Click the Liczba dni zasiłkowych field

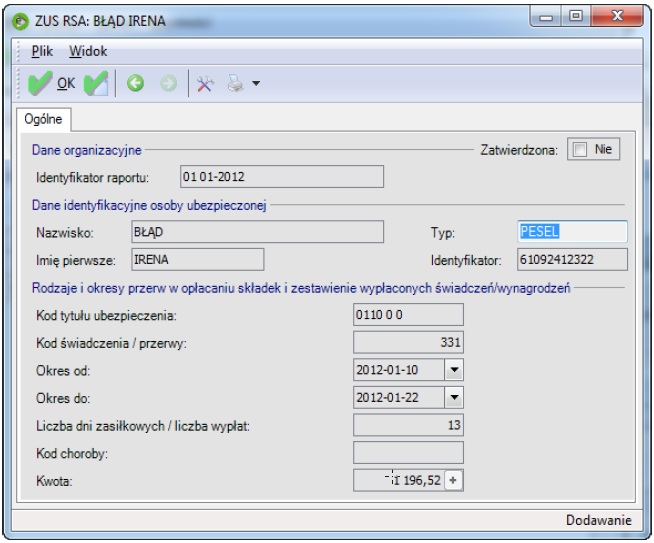(408, 425)
